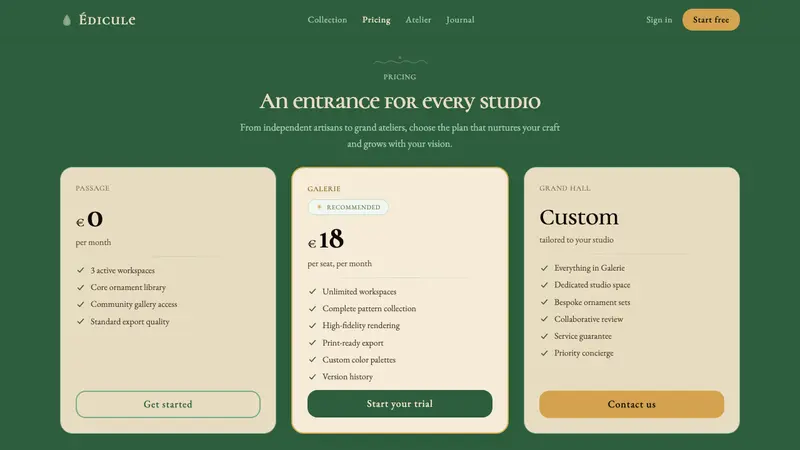Click checkmark beside Complete pattern collection

pyautogui.click(x=312, y=309)
